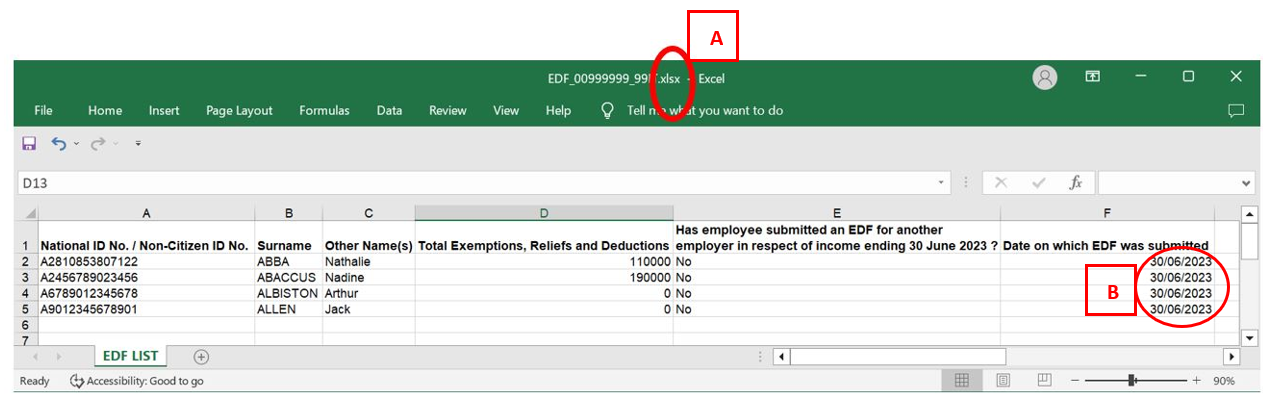
Task: Click the Undo arrow icon
Action: (x=59, y=144)
